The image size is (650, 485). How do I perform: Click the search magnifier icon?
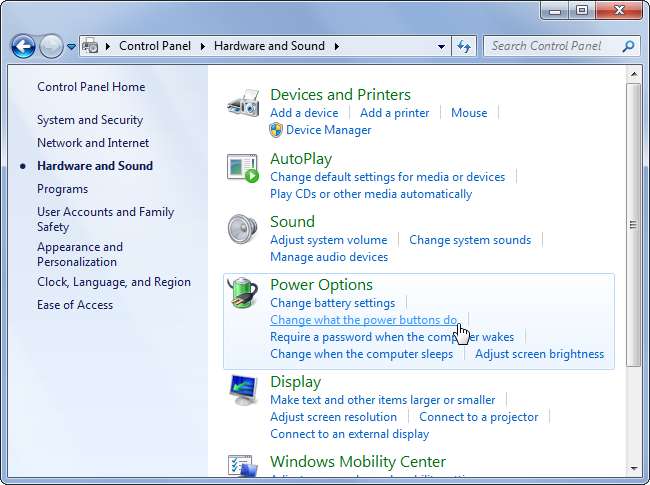(x=628, y=46)
